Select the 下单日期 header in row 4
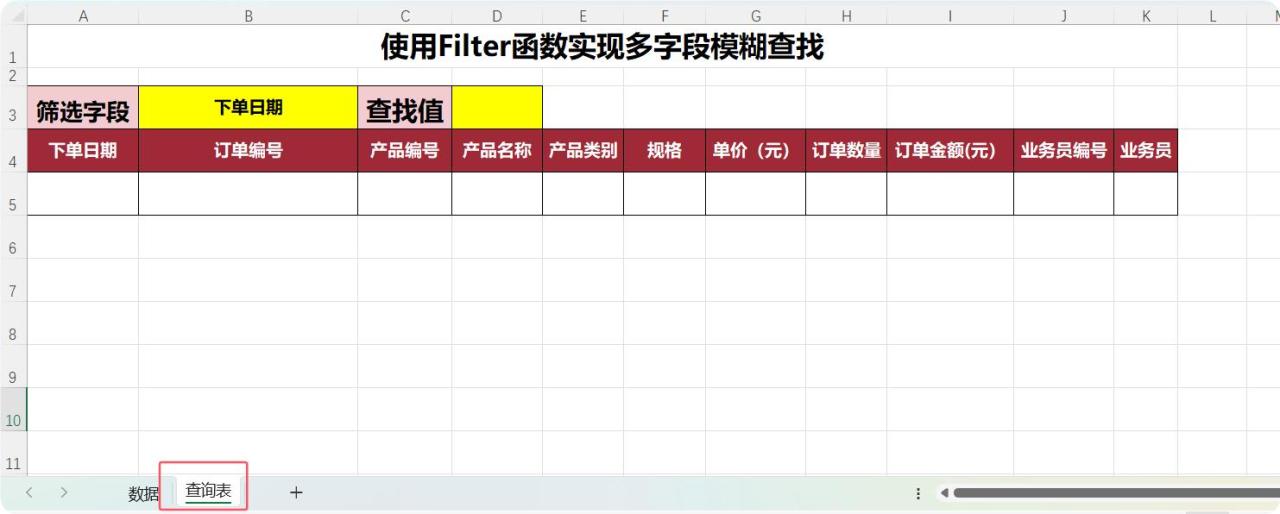The height and width of the screenshot is (514, 1280). pos(83,151)
